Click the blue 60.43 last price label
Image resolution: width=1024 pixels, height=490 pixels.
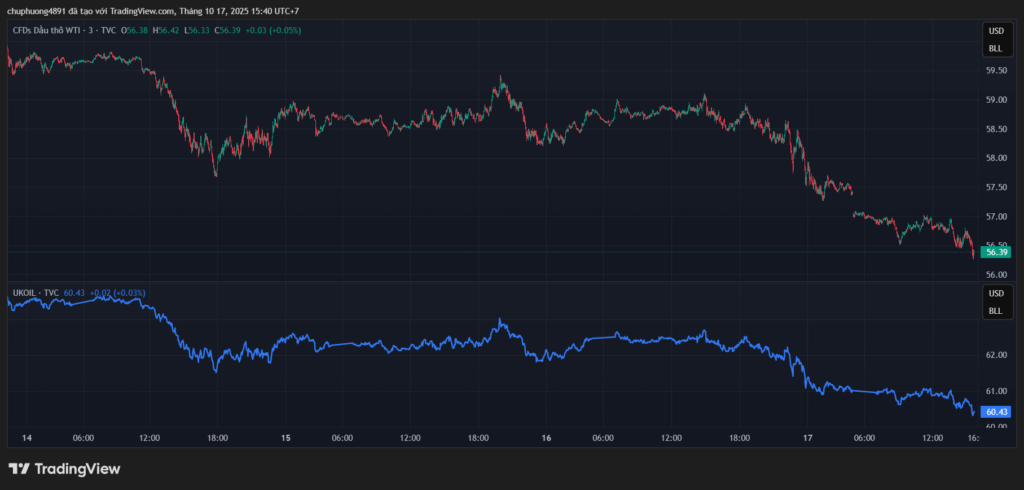[996, 411]
